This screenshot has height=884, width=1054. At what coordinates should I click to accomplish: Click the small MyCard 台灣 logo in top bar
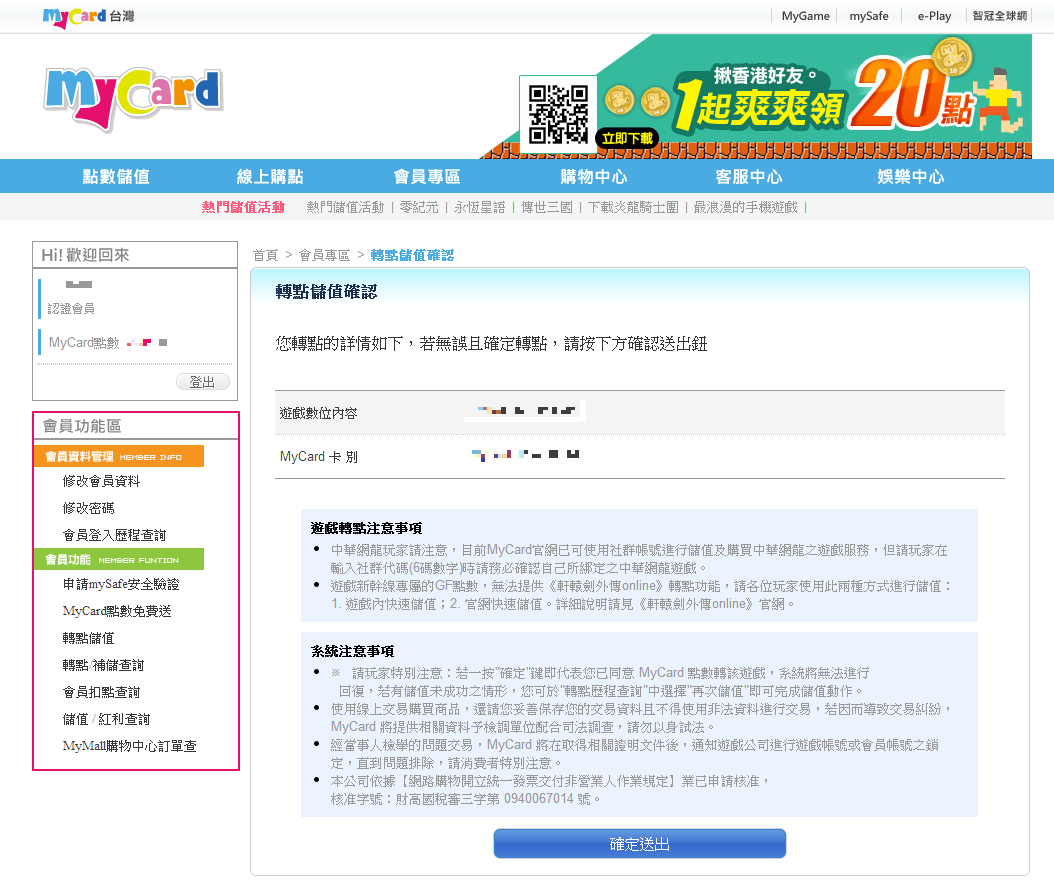coord(88,16)
